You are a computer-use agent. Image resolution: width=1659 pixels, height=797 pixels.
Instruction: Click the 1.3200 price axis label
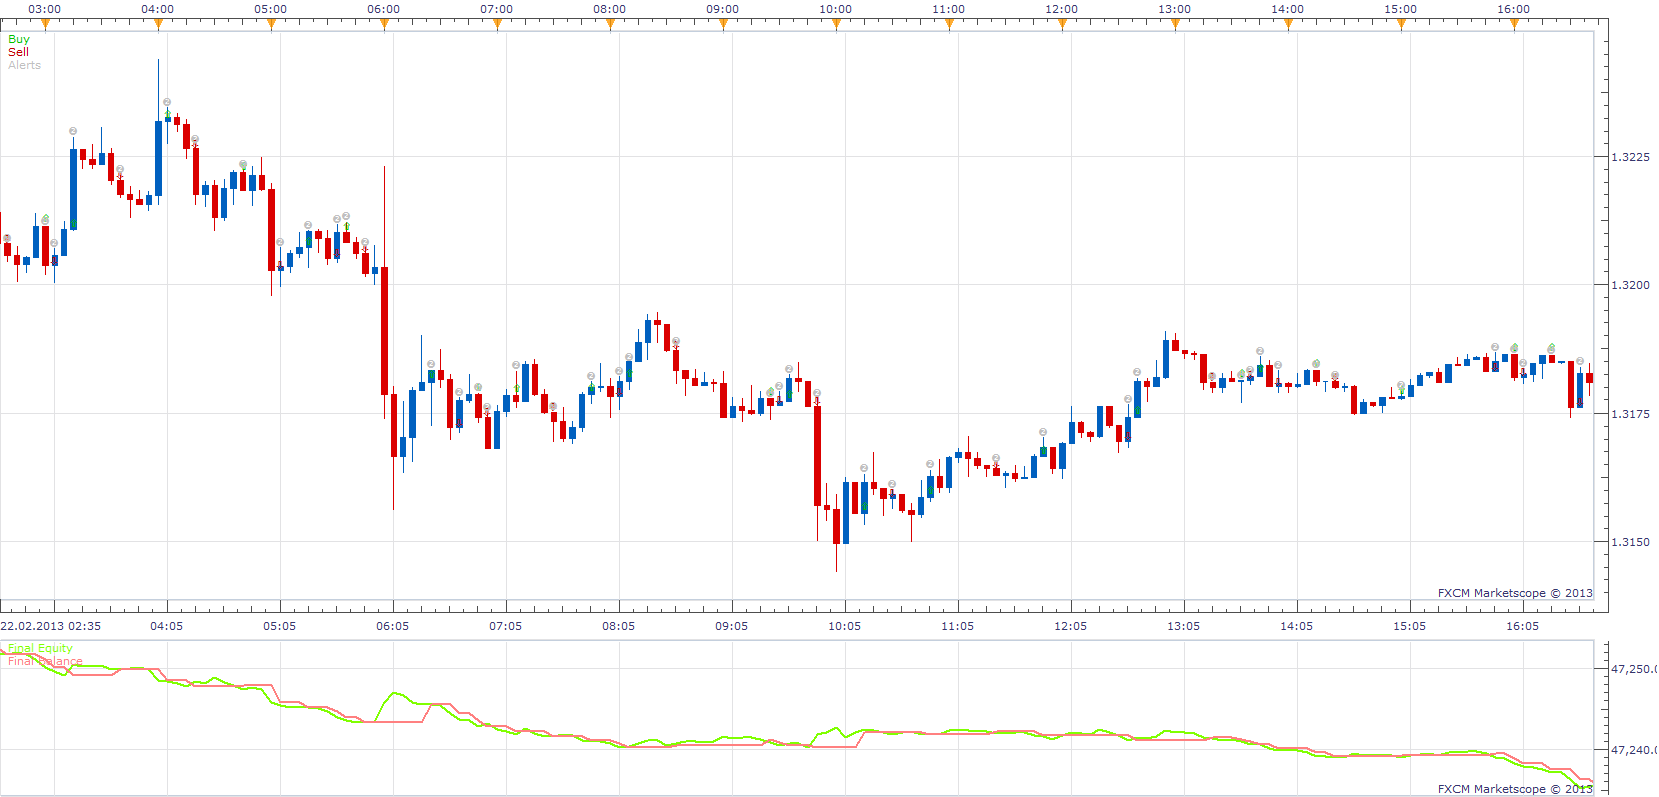[x=1631, y=285]
